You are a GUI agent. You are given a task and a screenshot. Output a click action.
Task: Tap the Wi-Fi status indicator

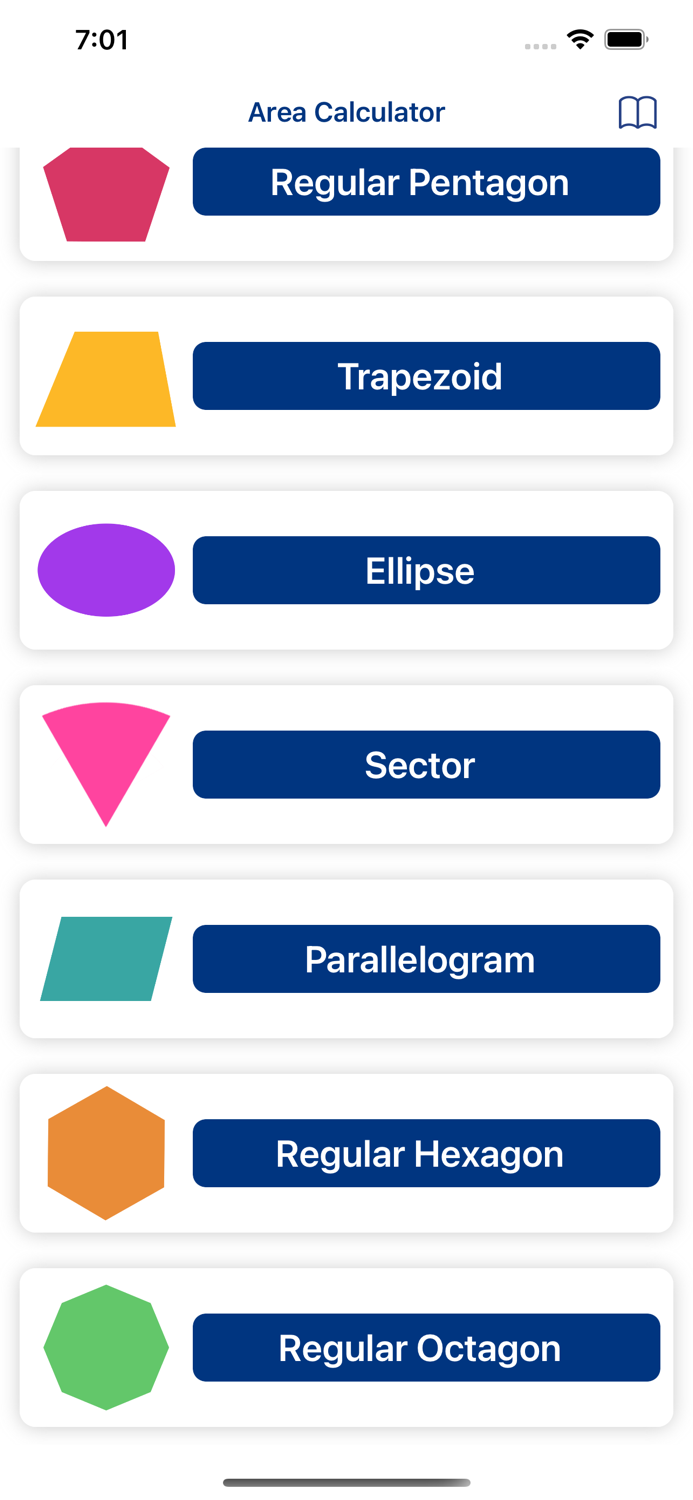(581, 40)
